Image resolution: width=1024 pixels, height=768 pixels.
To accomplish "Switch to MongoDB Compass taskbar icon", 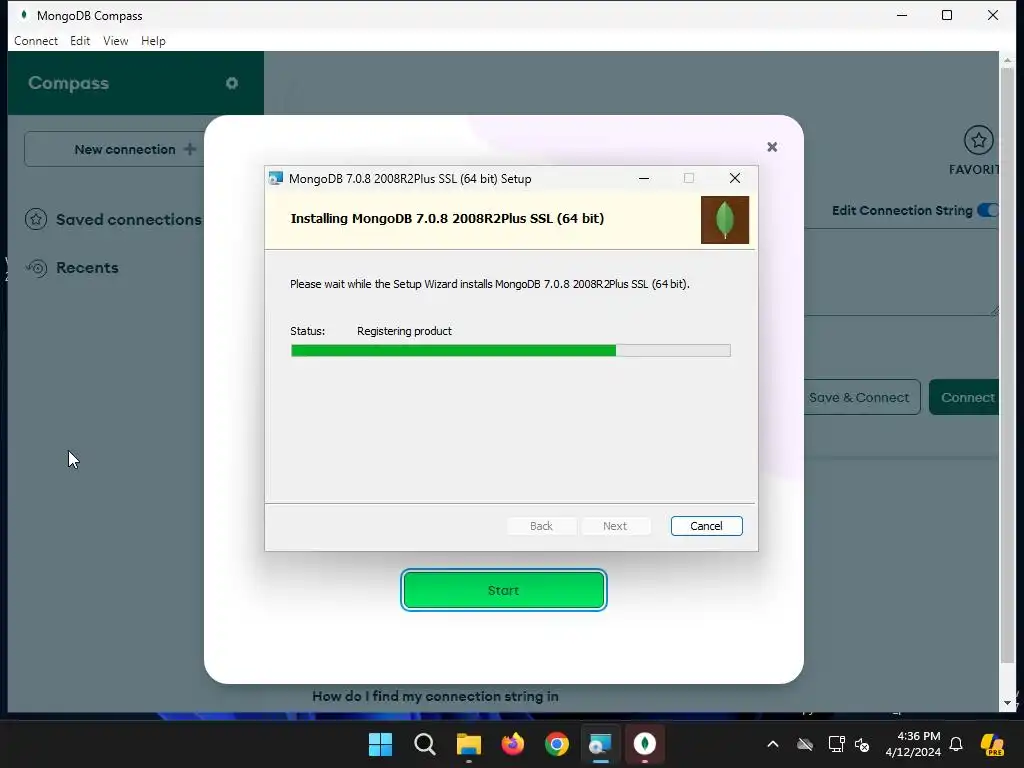I will 645,744.
